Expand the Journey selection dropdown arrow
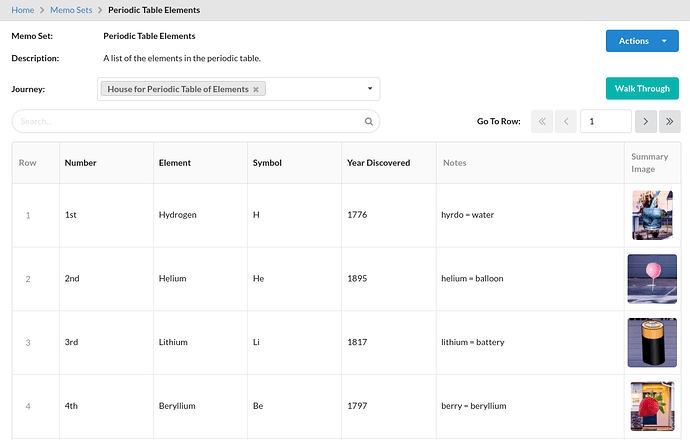The image size is (690, 440). coord(370,88)
